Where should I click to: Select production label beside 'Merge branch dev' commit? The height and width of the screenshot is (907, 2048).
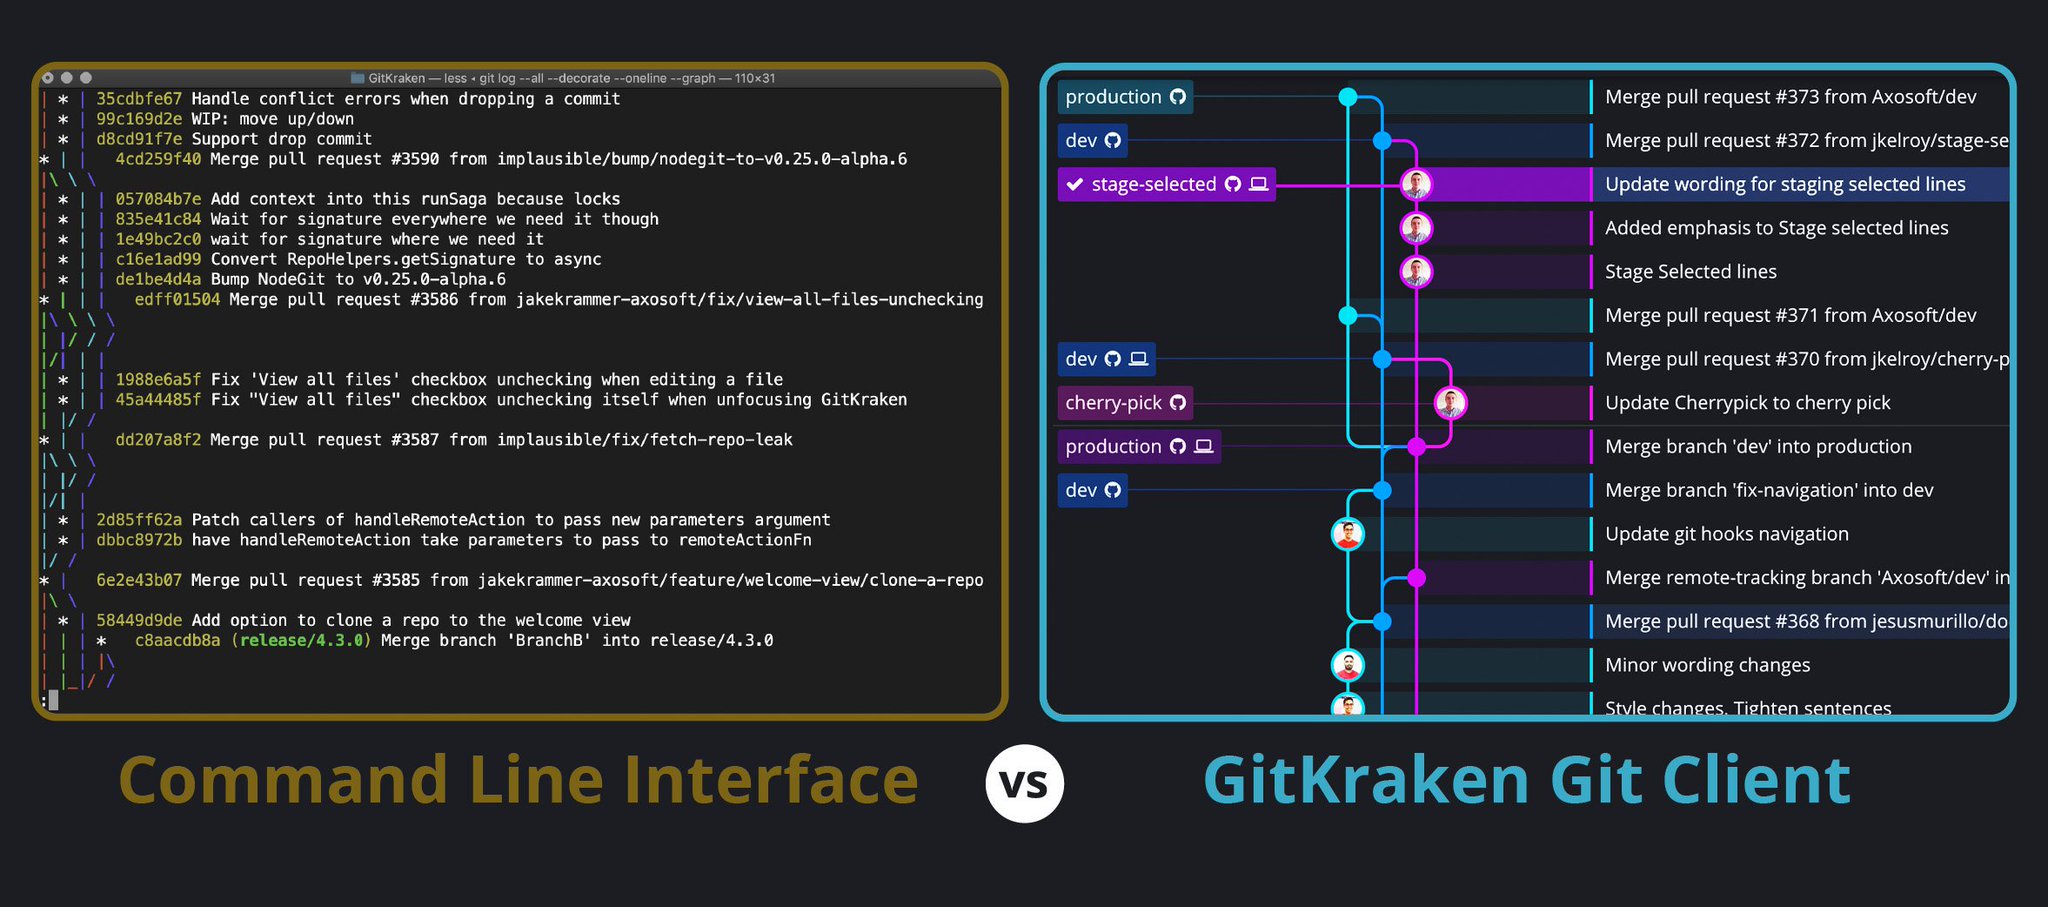coord(1139,446)
